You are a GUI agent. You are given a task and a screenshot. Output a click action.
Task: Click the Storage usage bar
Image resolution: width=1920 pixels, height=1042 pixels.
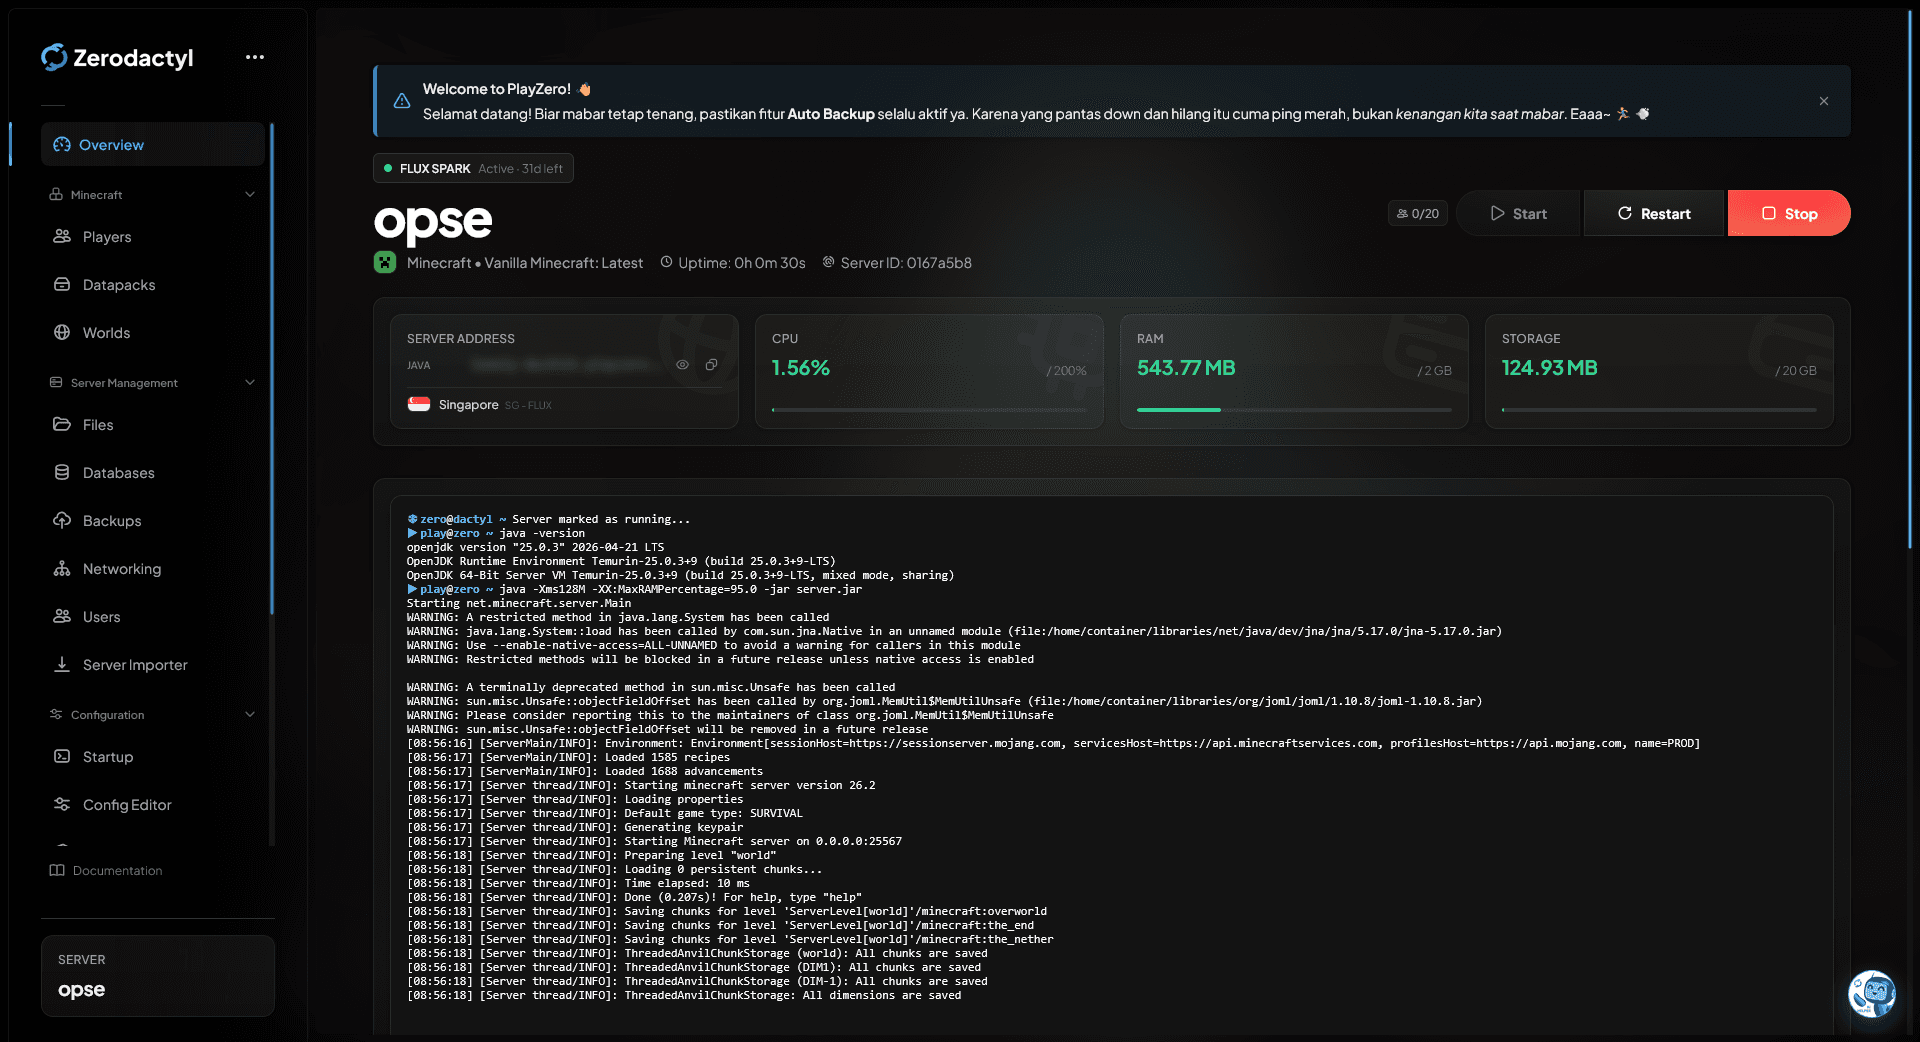pyautogui.click(x=1659, y=409)
